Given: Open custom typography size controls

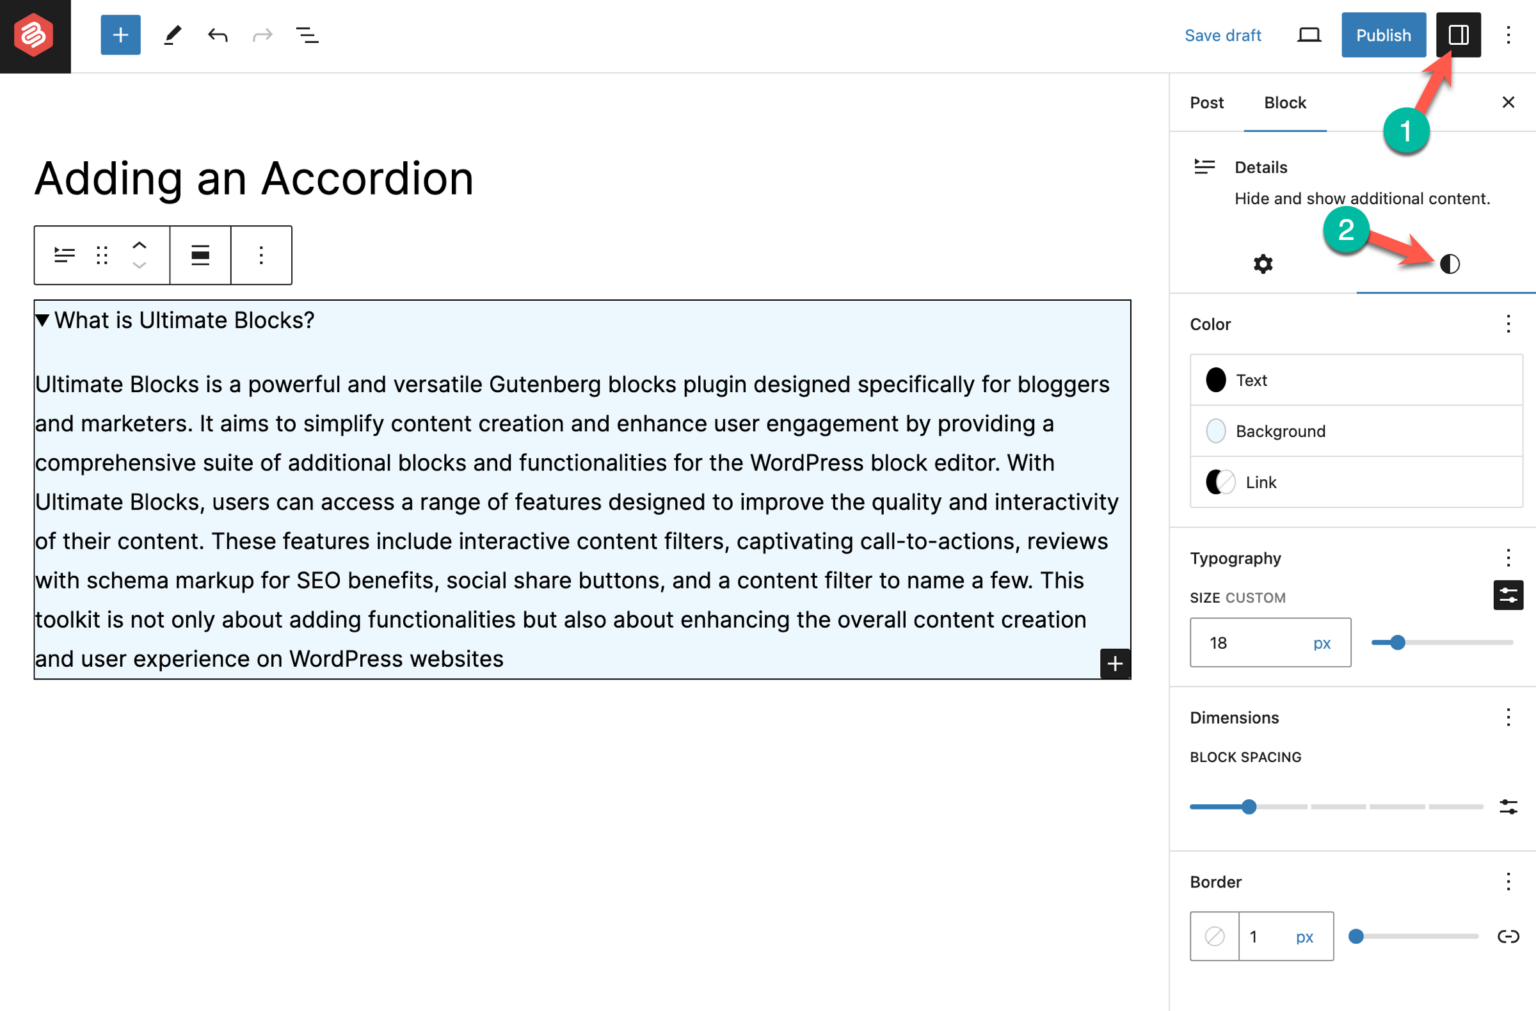Looking at the screenshot, I should (1508, 595).
